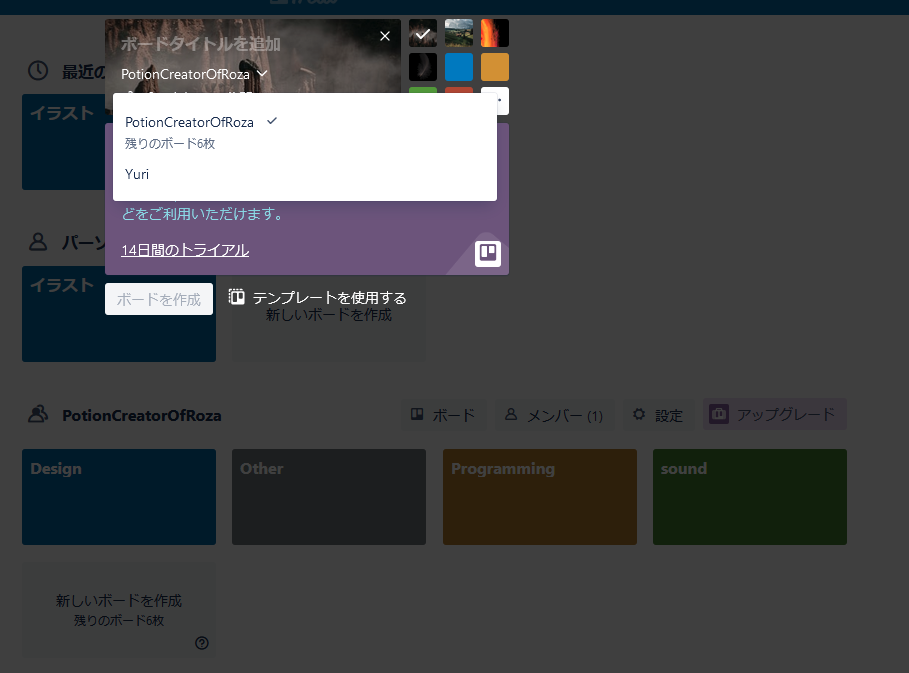The image size is (909, 673).
Task: Open the Other board
Action: tap(329, 497)
